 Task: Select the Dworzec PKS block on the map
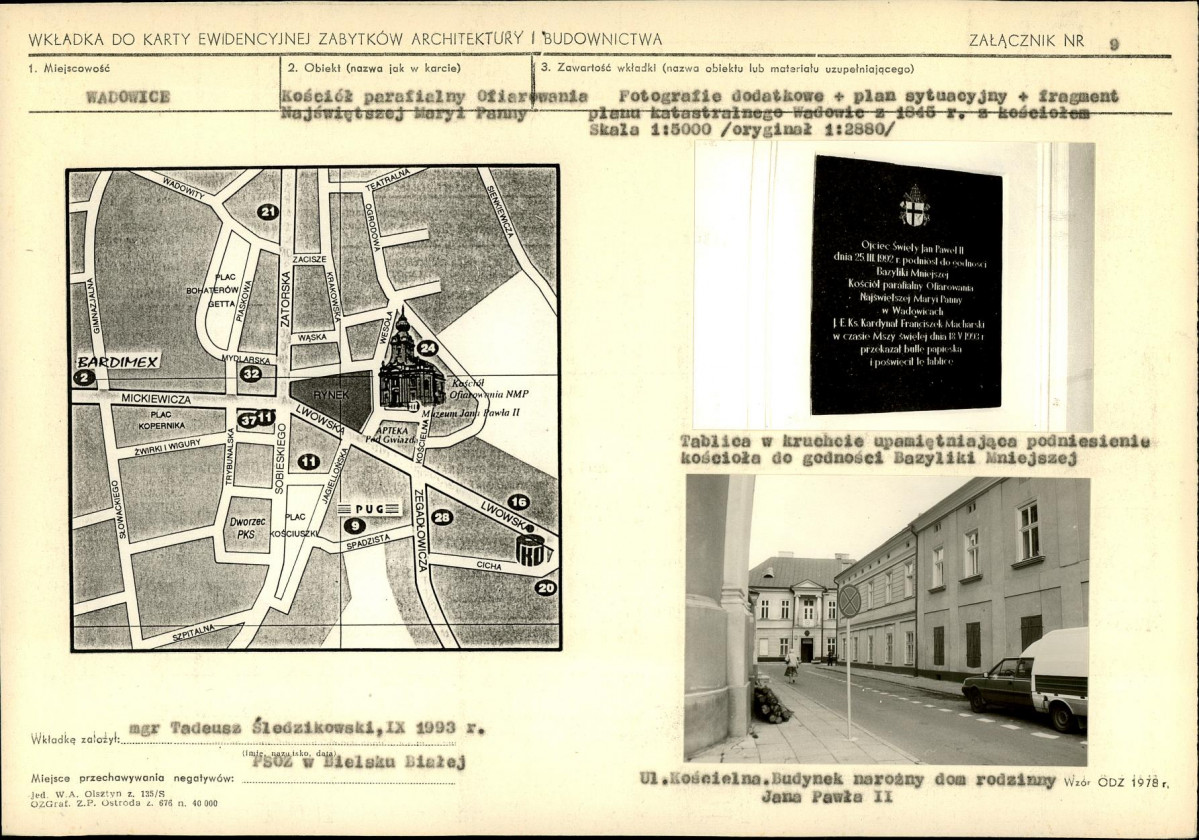click(245, 527)
